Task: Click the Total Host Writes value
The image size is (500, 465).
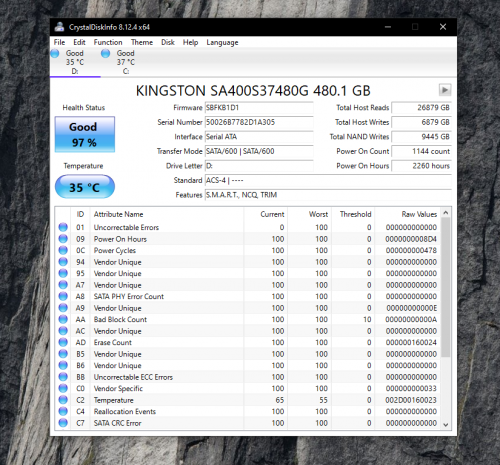Action: coord(421,122)
